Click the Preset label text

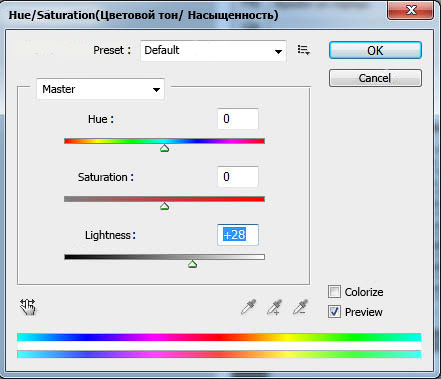(112, 50)
